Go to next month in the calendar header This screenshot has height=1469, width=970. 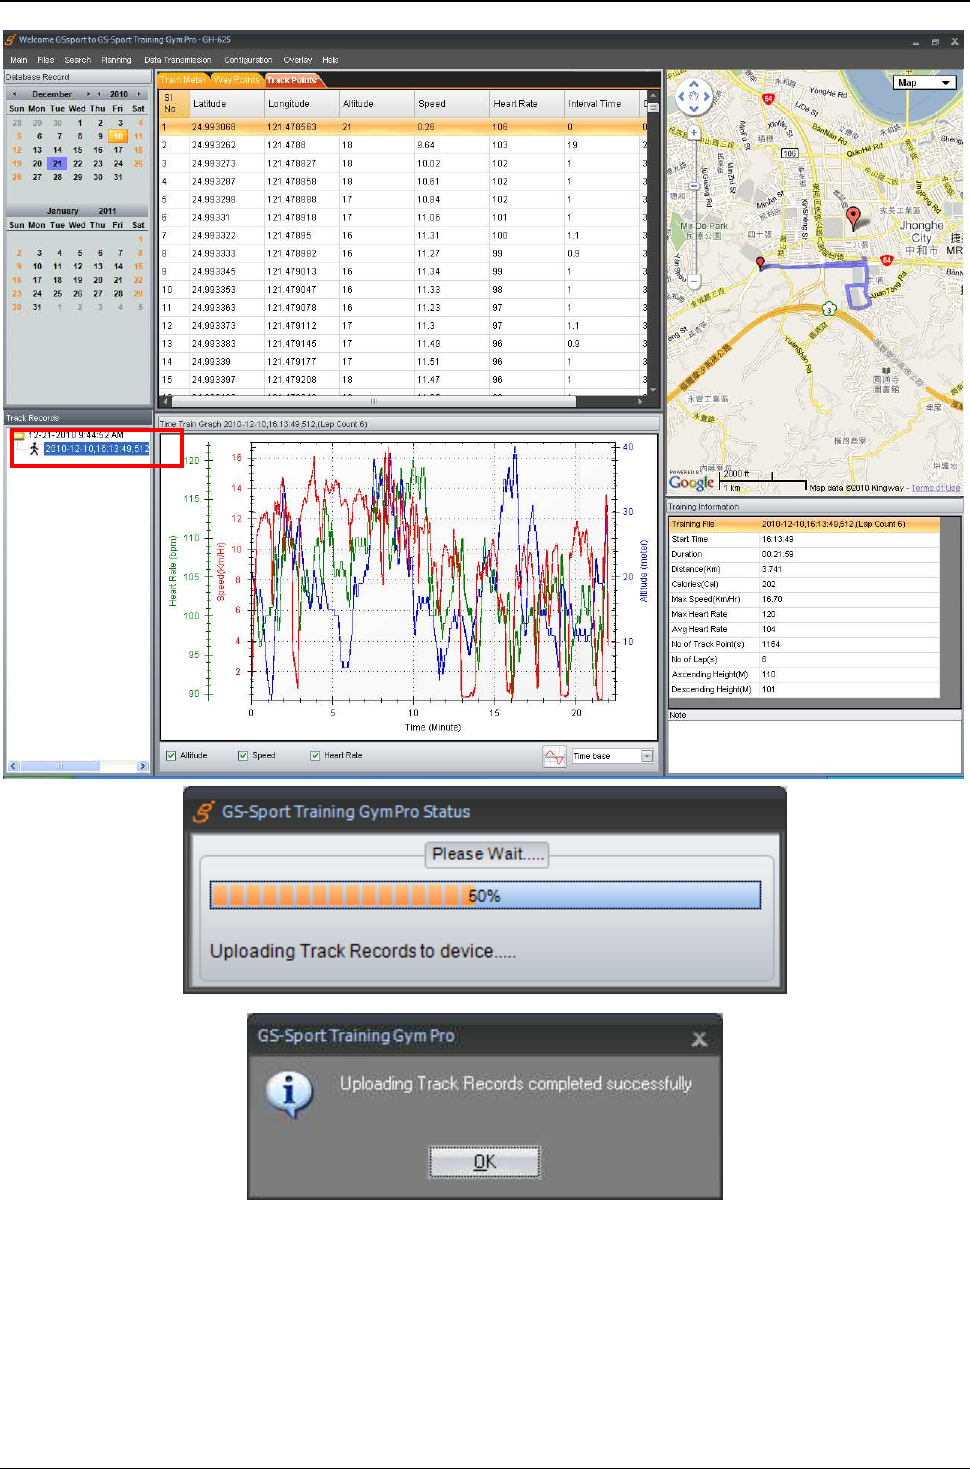coord(87,94)
